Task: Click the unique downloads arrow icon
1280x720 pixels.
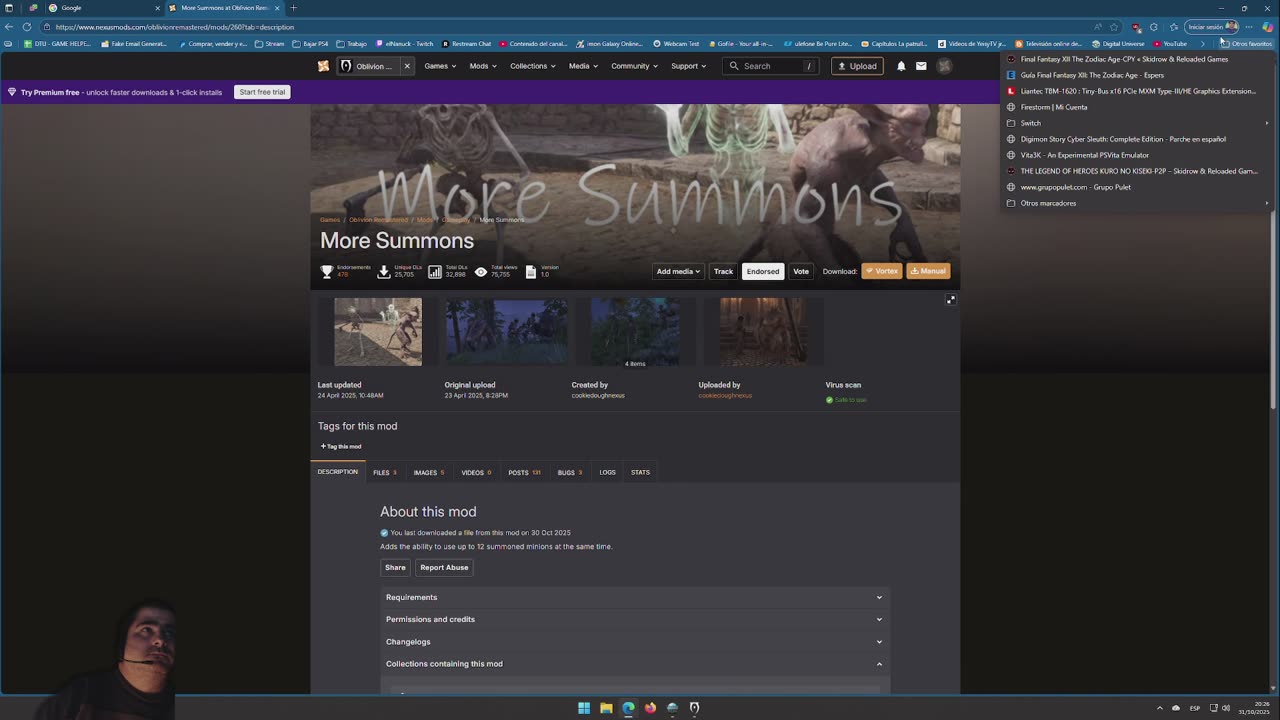Action: [x=383, y=271]
